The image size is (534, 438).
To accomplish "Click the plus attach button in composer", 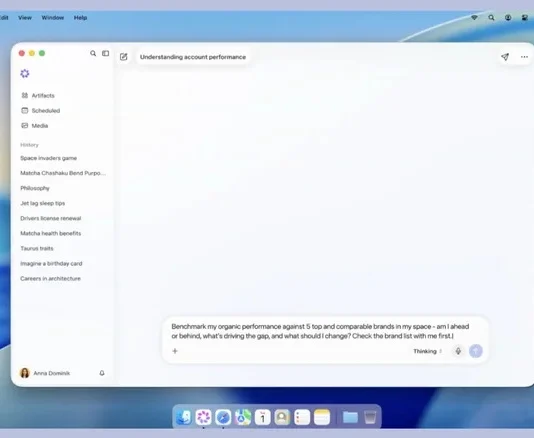I will coord(175,351).
